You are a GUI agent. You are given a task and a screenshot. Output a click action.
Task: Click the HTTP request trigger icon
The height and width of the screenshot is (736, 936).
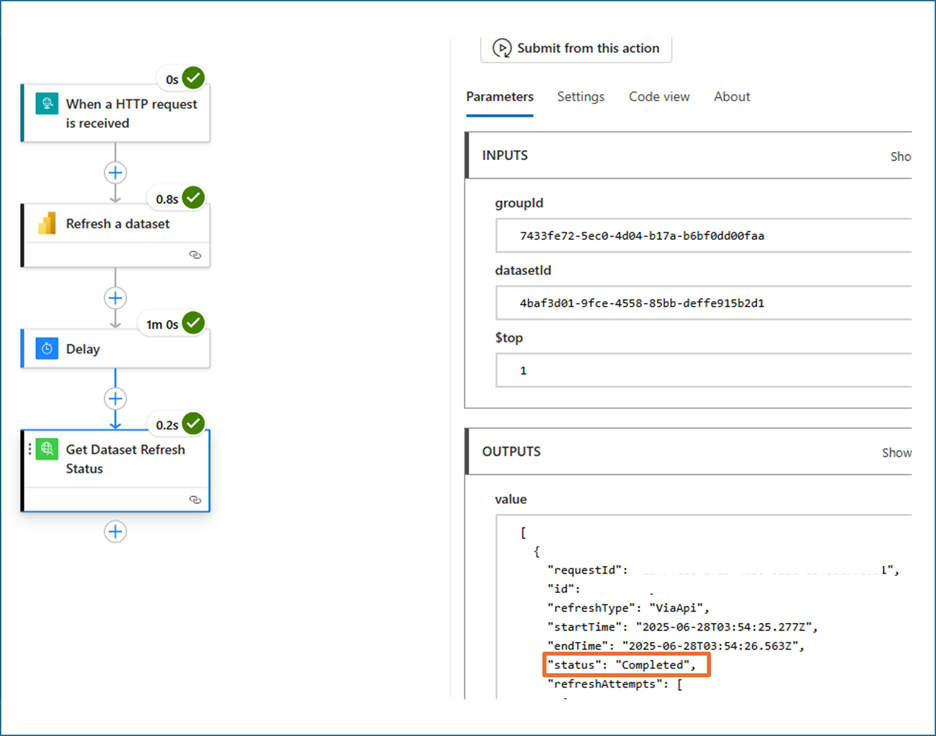[x=47, y=104]
